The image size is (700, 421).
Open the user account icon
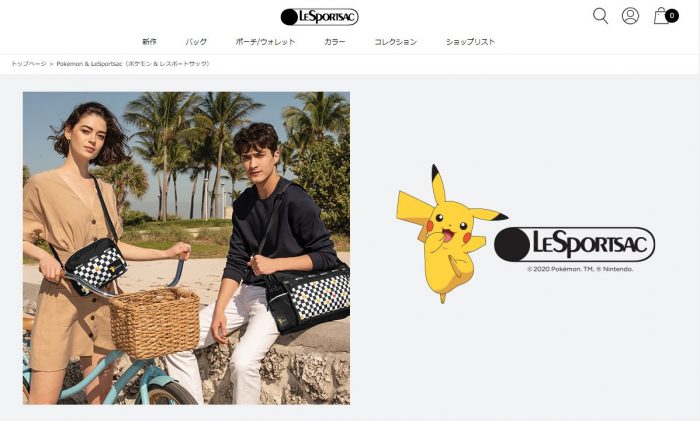tap(630, 16)
